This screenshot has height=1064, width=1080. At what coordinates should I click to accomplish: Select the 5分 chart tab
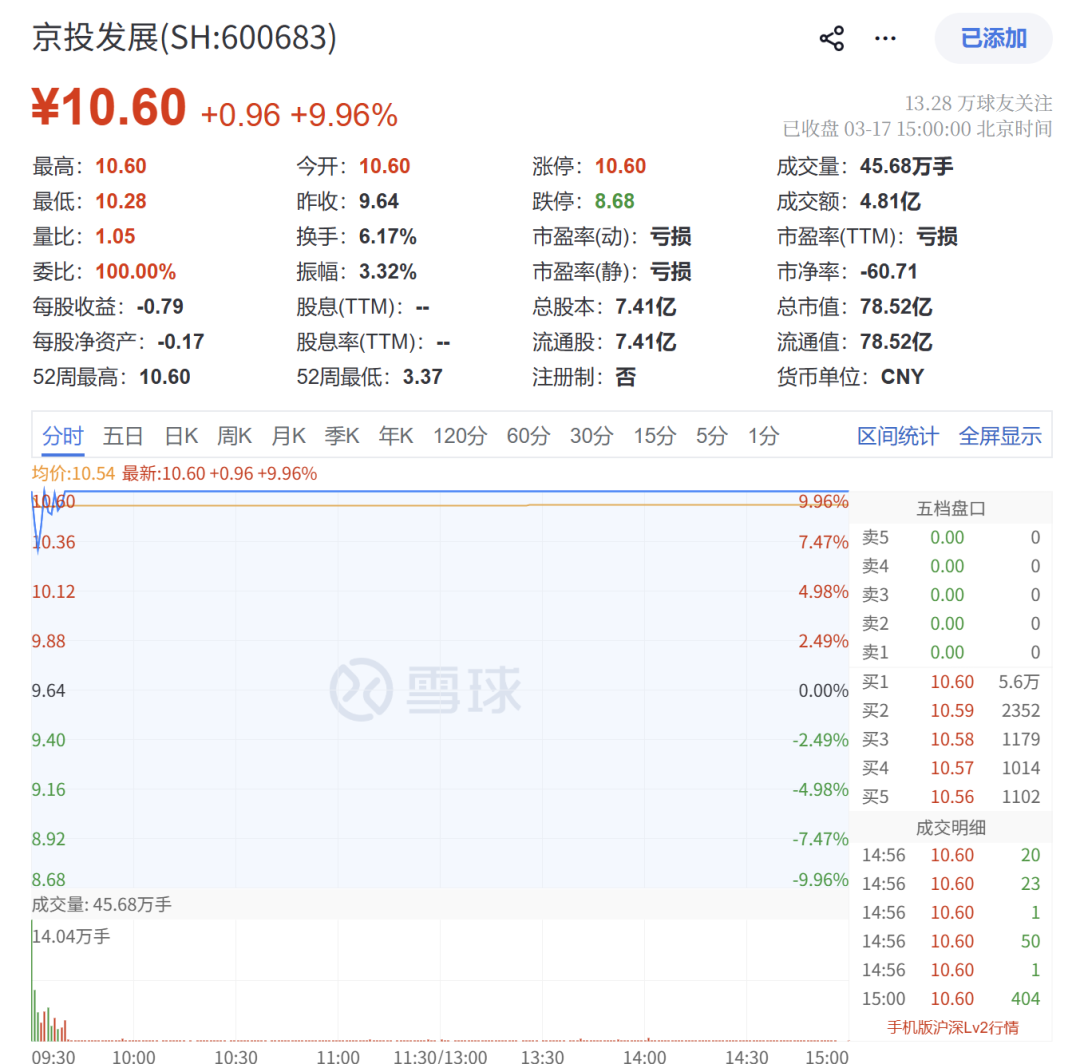click(x=712, y=436)
